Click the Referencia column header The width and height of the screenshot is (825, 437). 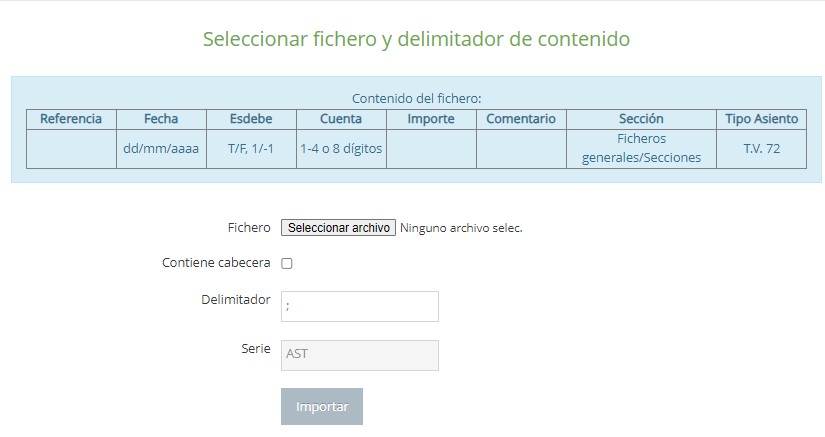coord(71,119)
